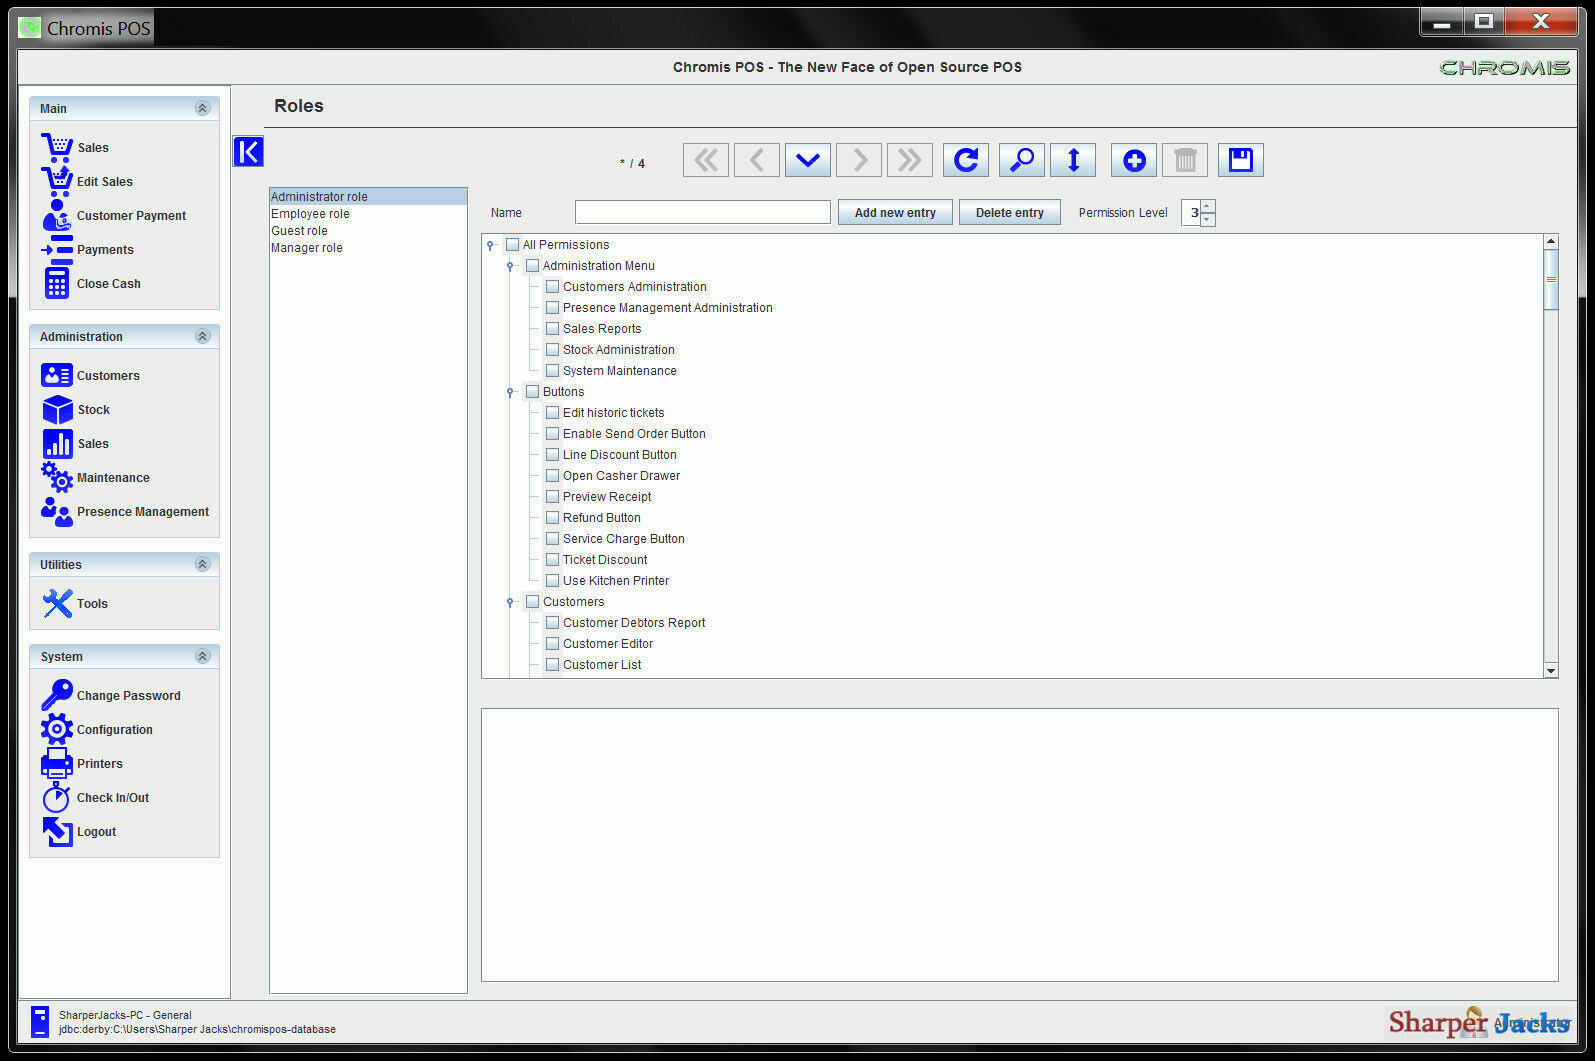This screenshot has width=1595, height=1061.
Task: Collapse the Administration sidebar section
Action: point(202,336)
